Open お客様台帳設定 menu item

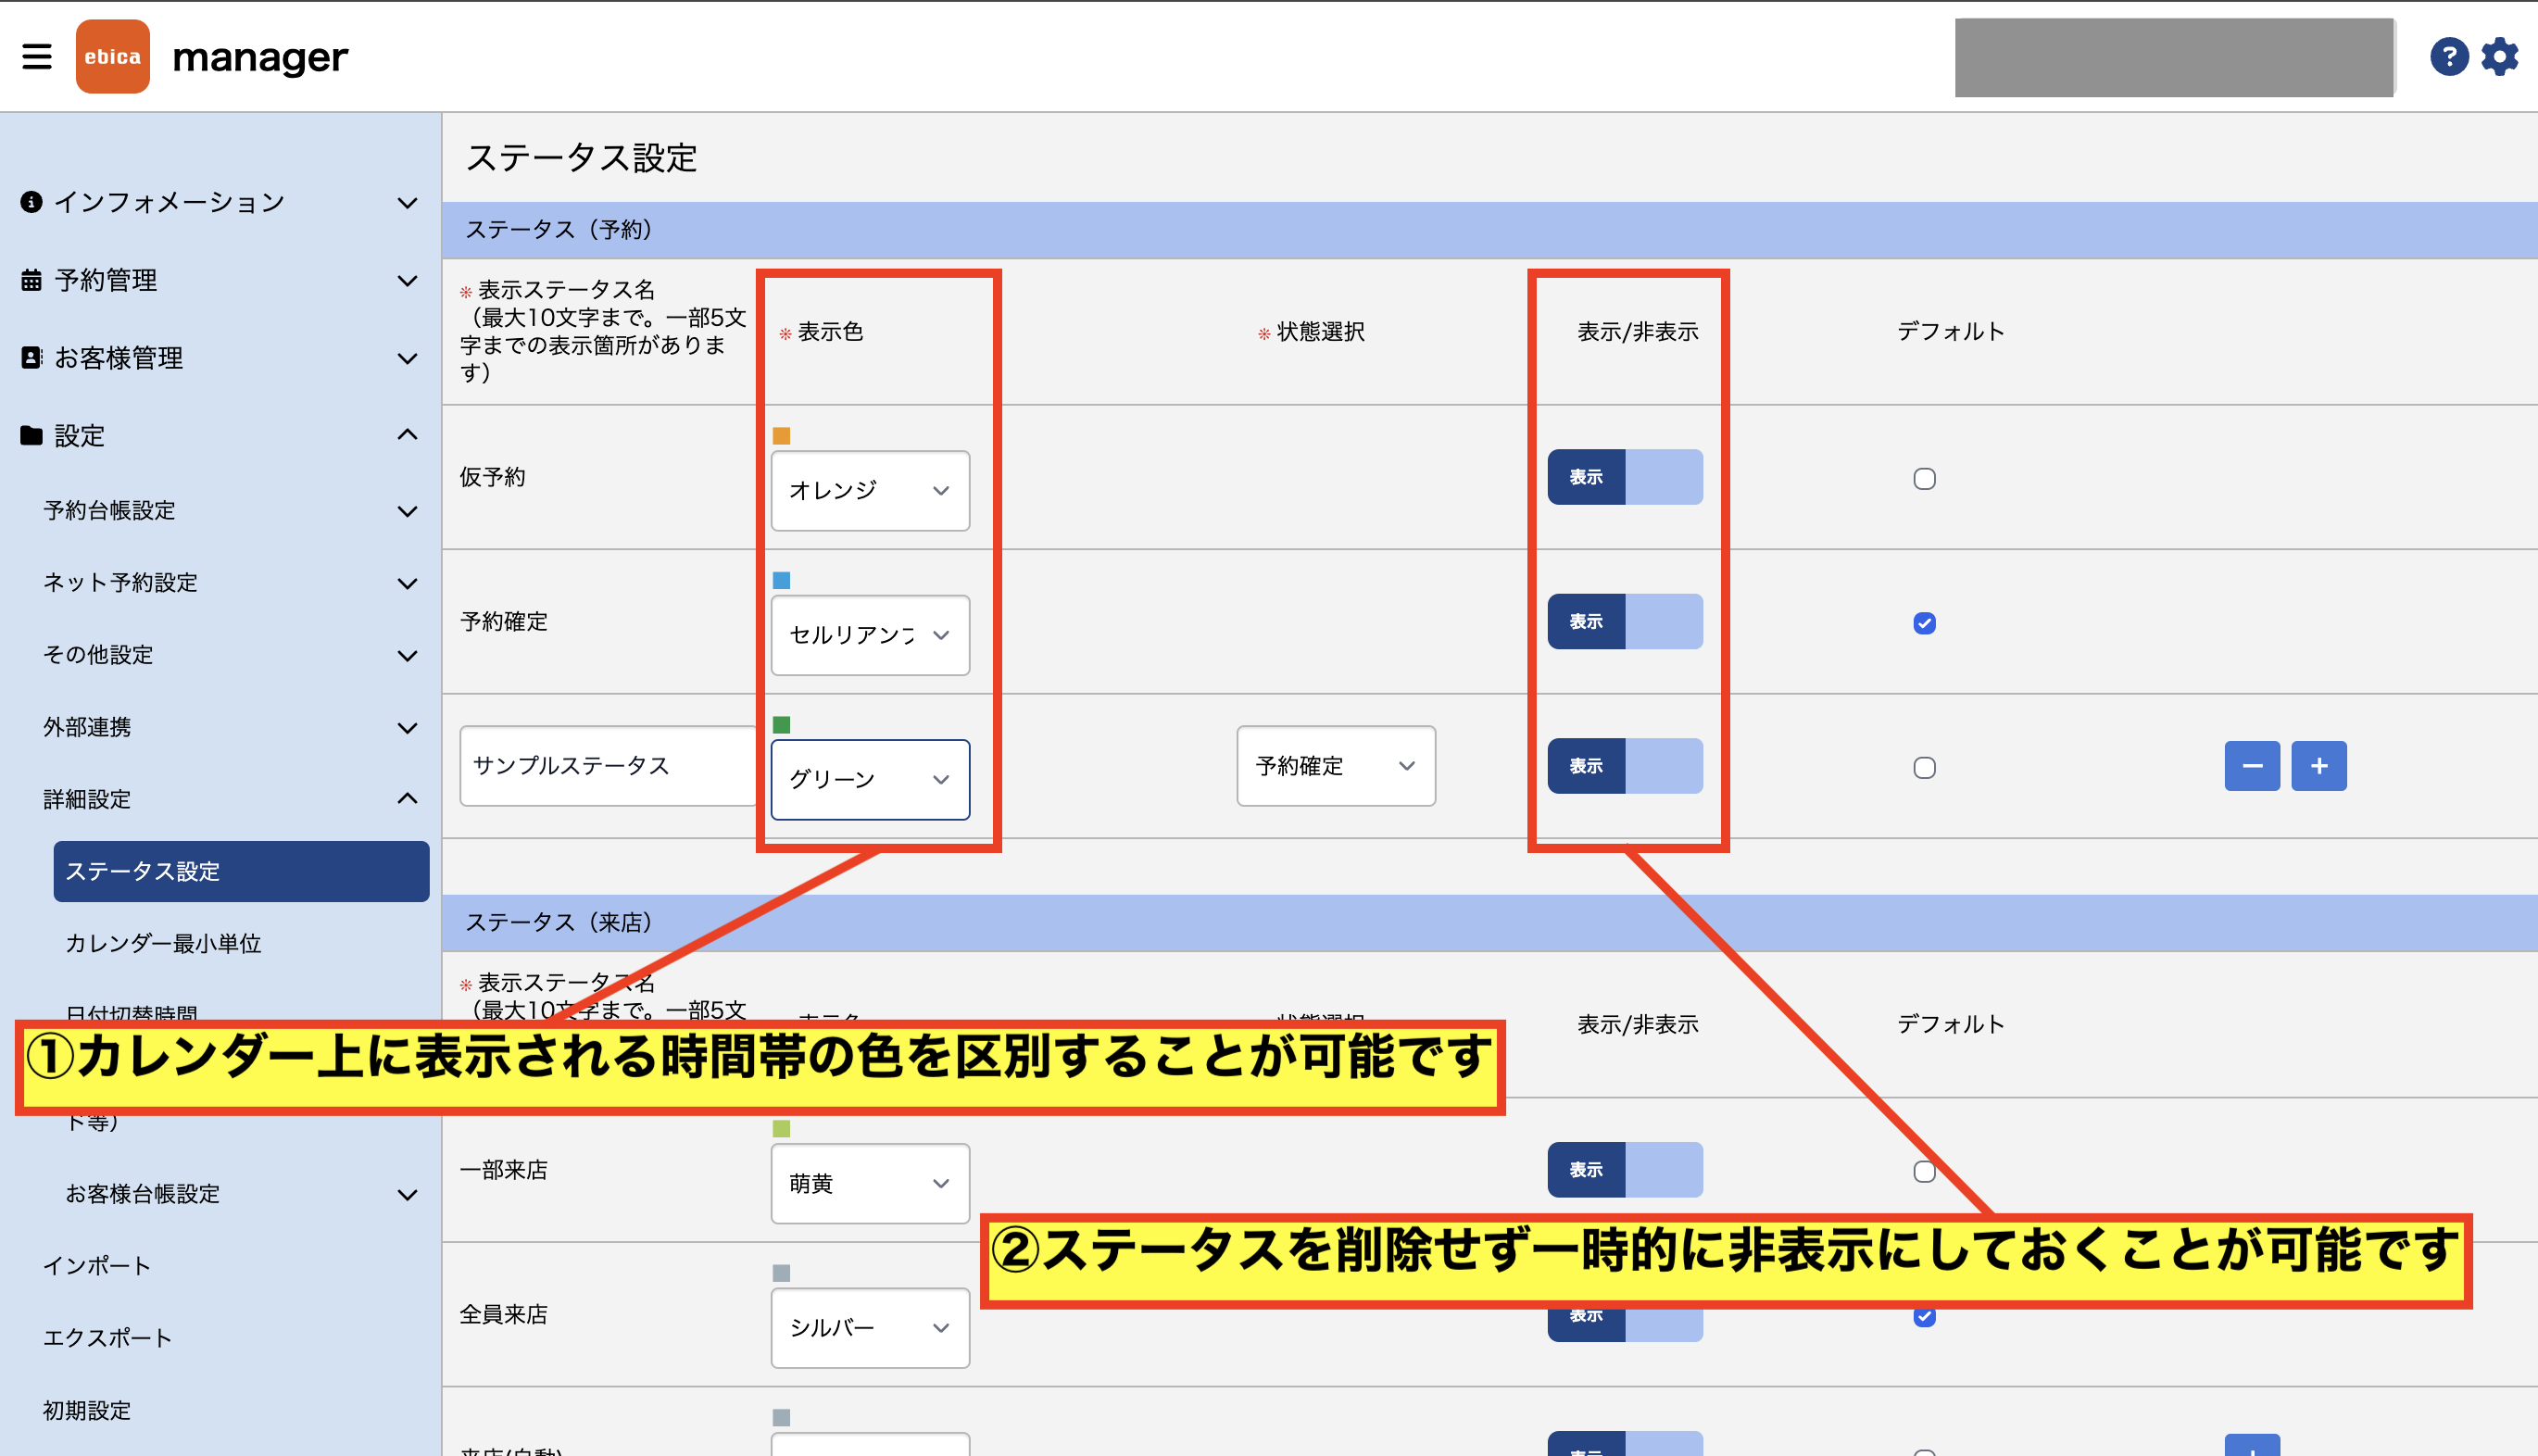[142, 1194]
